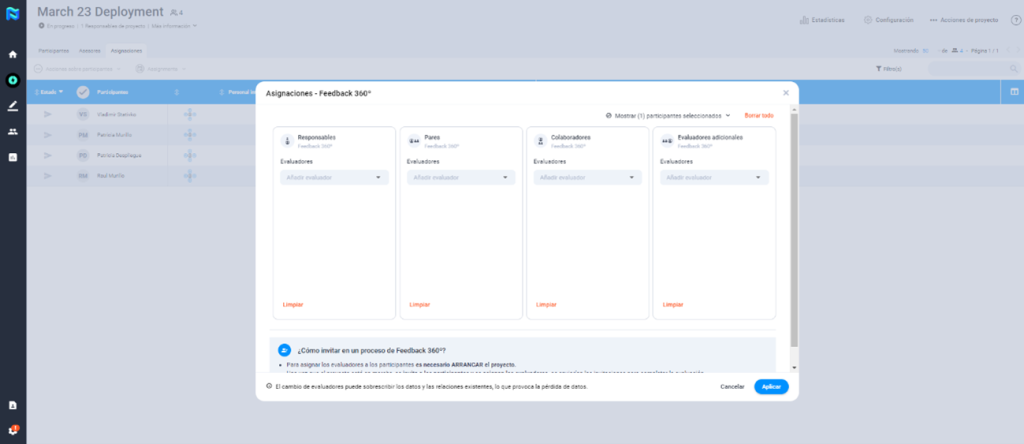Screen dimensions: 1024x444
Task: Switch to the Participantes tab
Action: click(x=54, y=50)
